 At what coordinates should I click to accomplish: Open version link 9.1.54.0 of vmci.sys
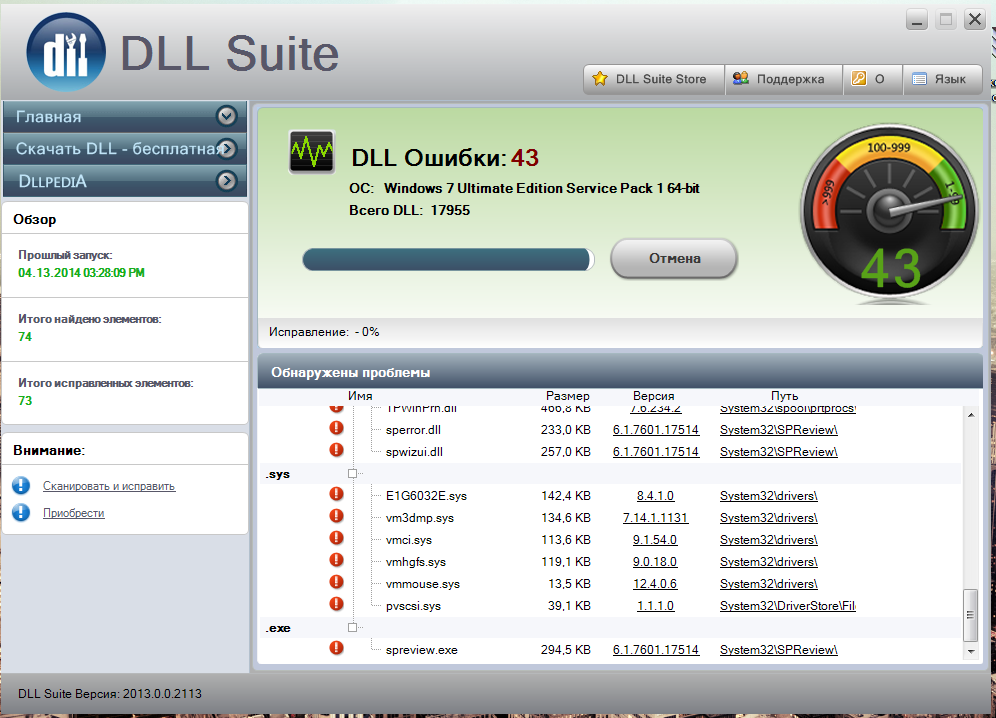[x=655, y=540]
